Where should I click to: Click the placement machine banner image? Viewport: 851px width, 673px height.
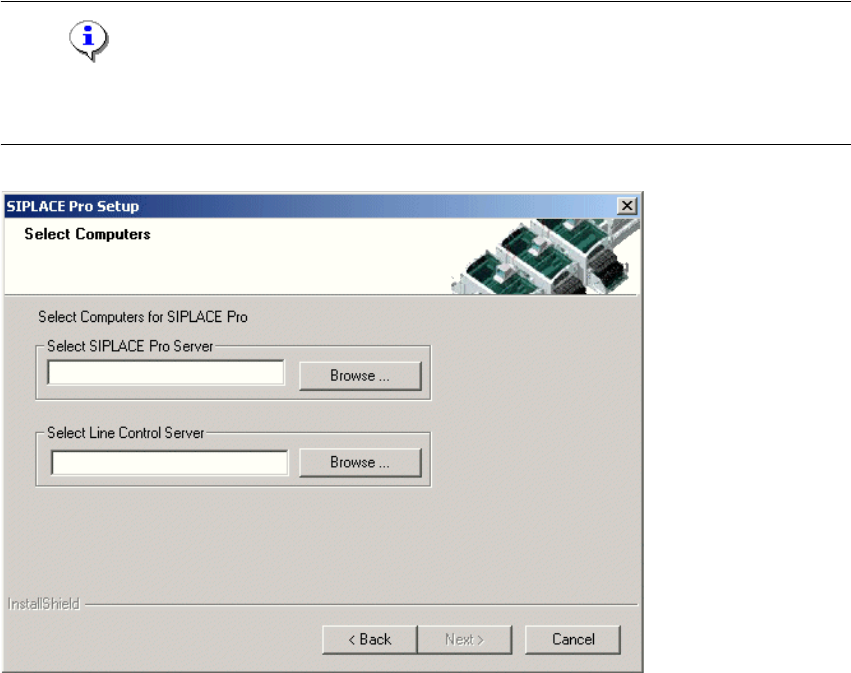(x=545, y=256)
